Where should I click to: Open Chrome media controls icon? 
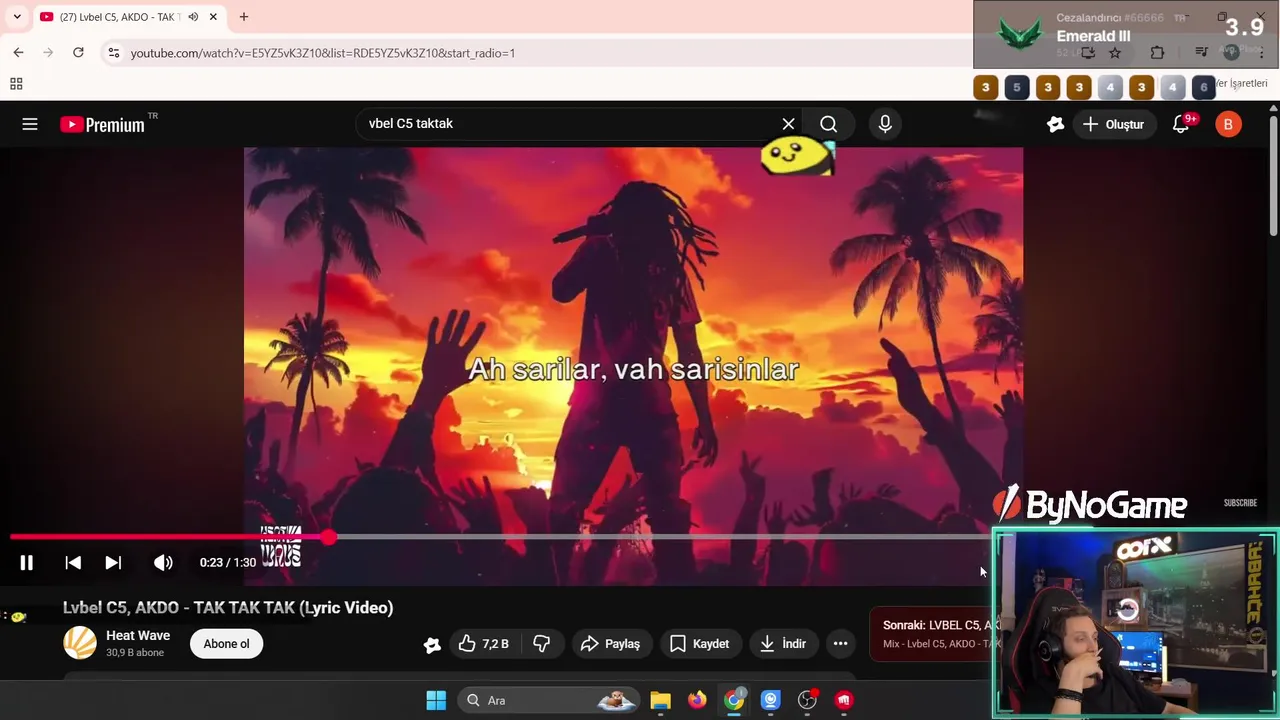coord(1201,53)
